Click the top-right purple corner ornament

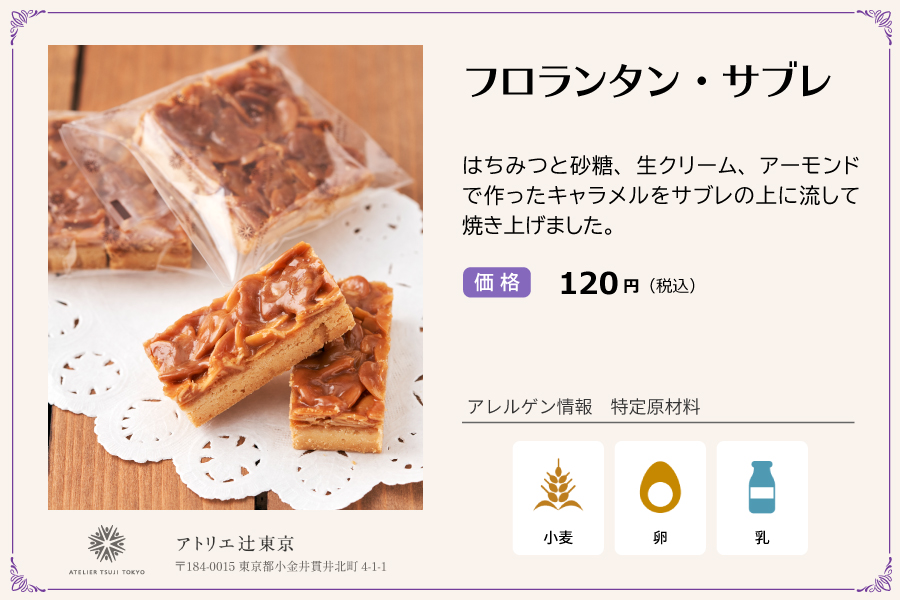(875, 25)
